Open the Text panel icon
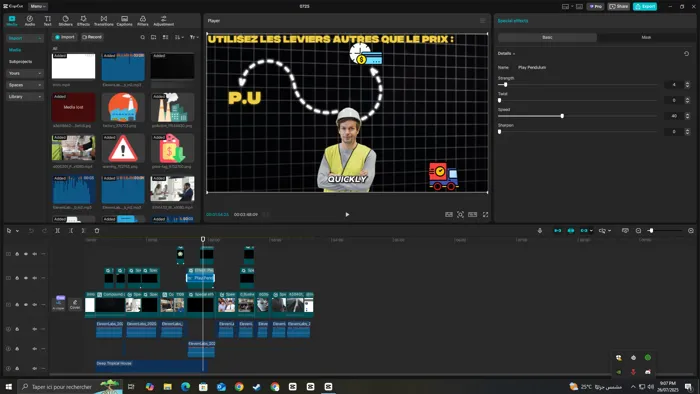This screenshot has width=700, height=394. [47, 21]
